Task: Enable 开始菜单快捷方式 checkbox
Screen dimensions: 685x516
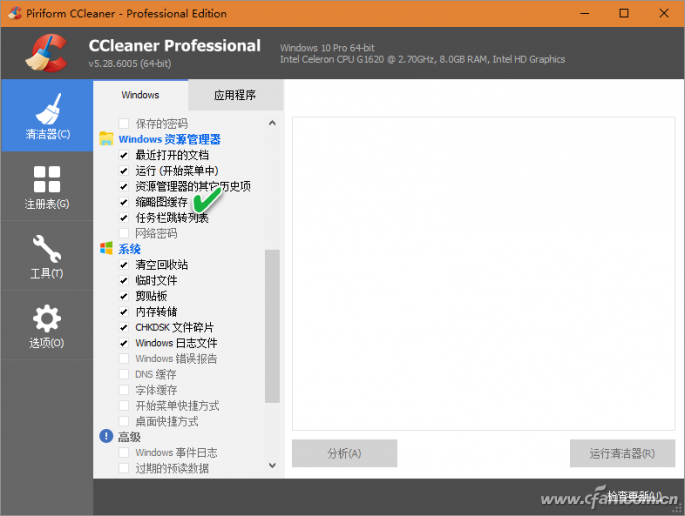Action: click(124, 406)
